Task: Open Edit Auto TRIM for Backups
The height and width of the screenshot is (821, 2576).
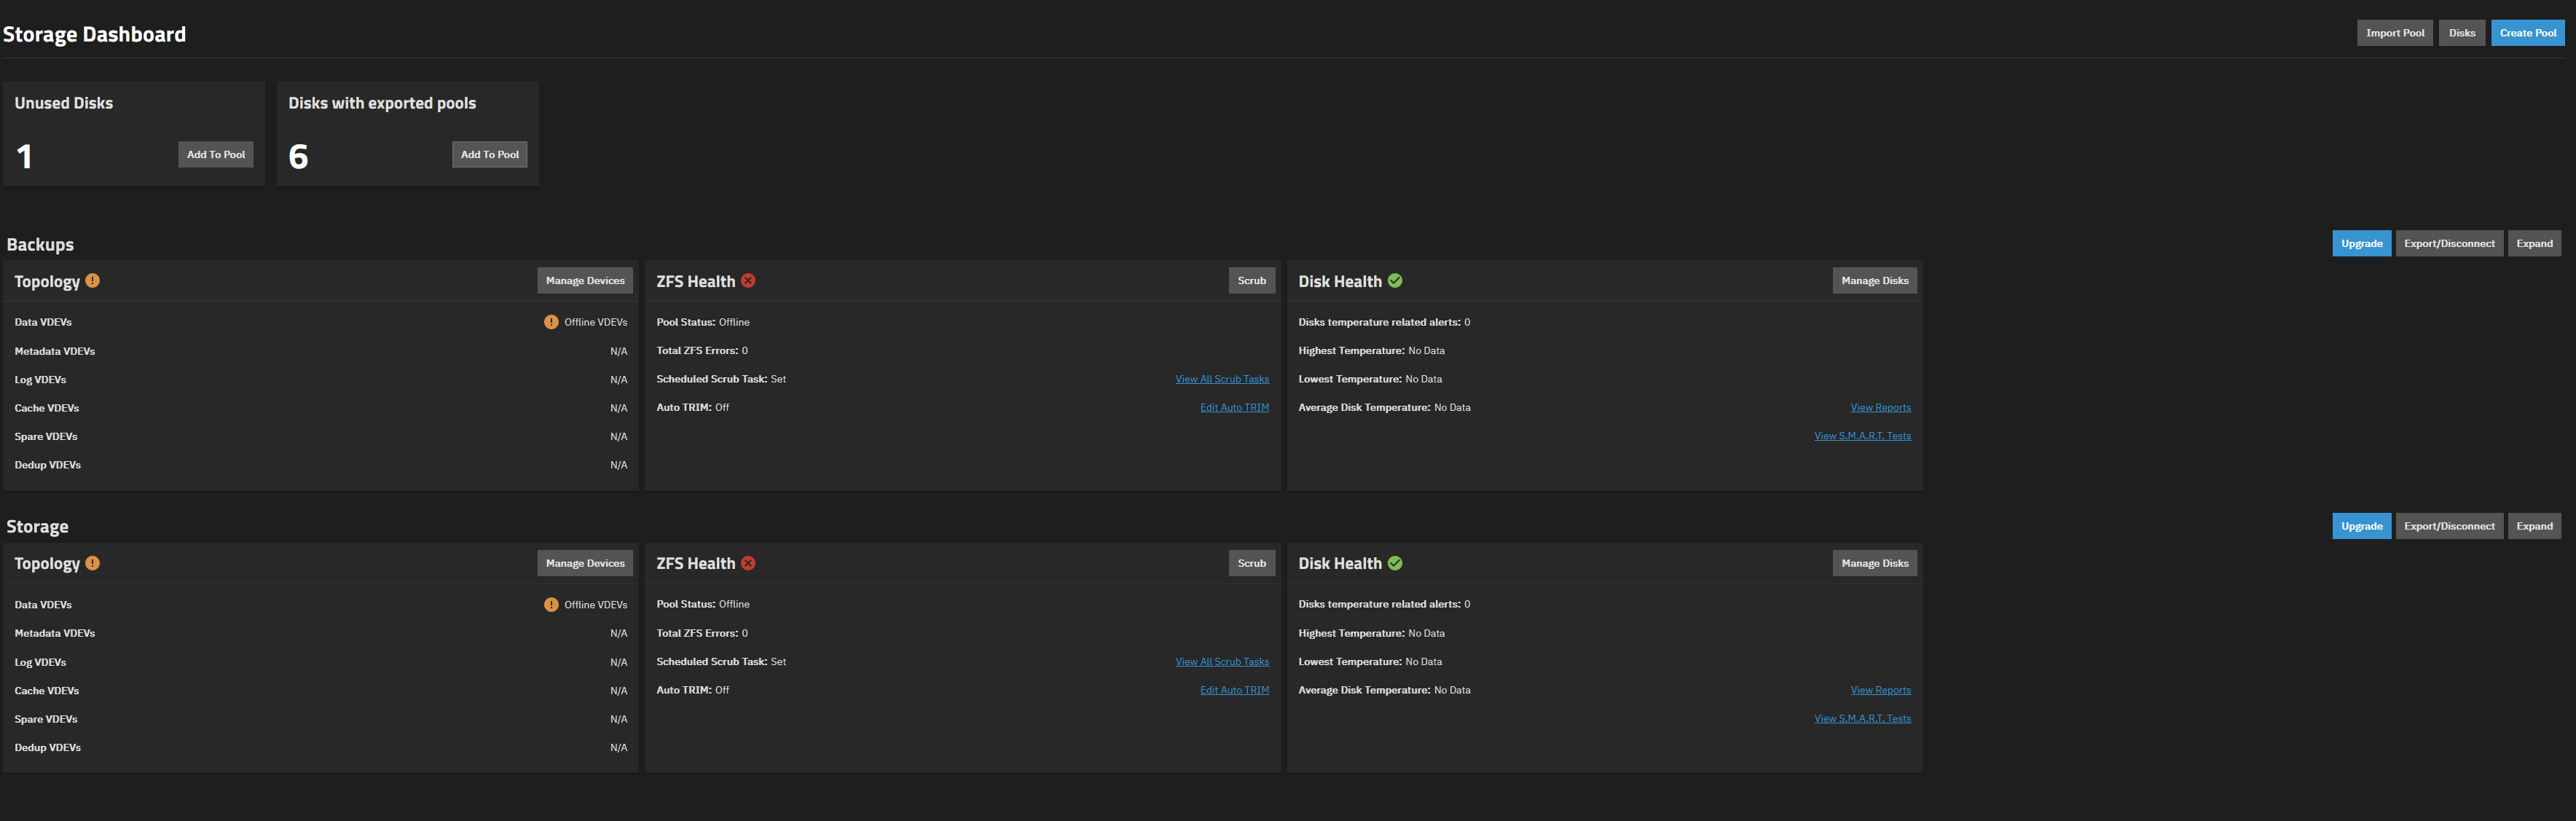Action: click(x=1234, y=408)
